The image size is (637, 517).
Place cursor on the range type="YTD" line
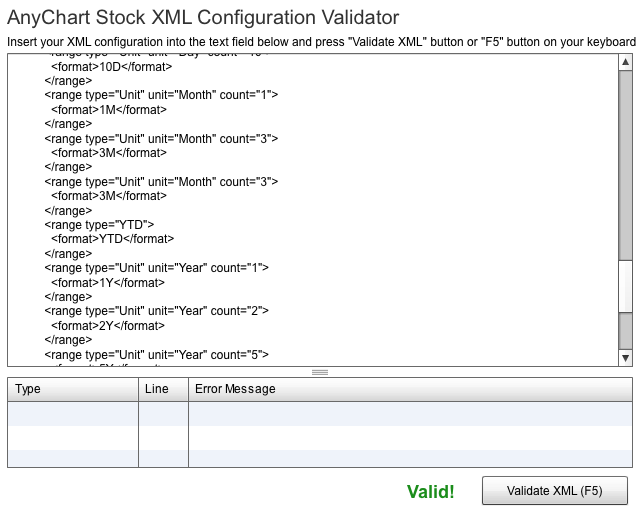(99, 225)
